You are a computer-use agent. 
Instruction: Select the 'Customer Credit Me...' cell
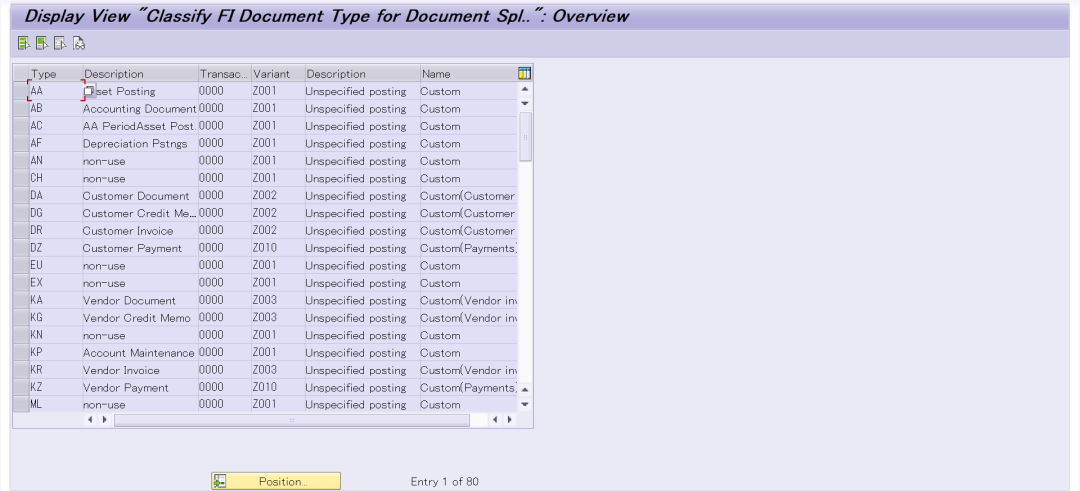141,213
